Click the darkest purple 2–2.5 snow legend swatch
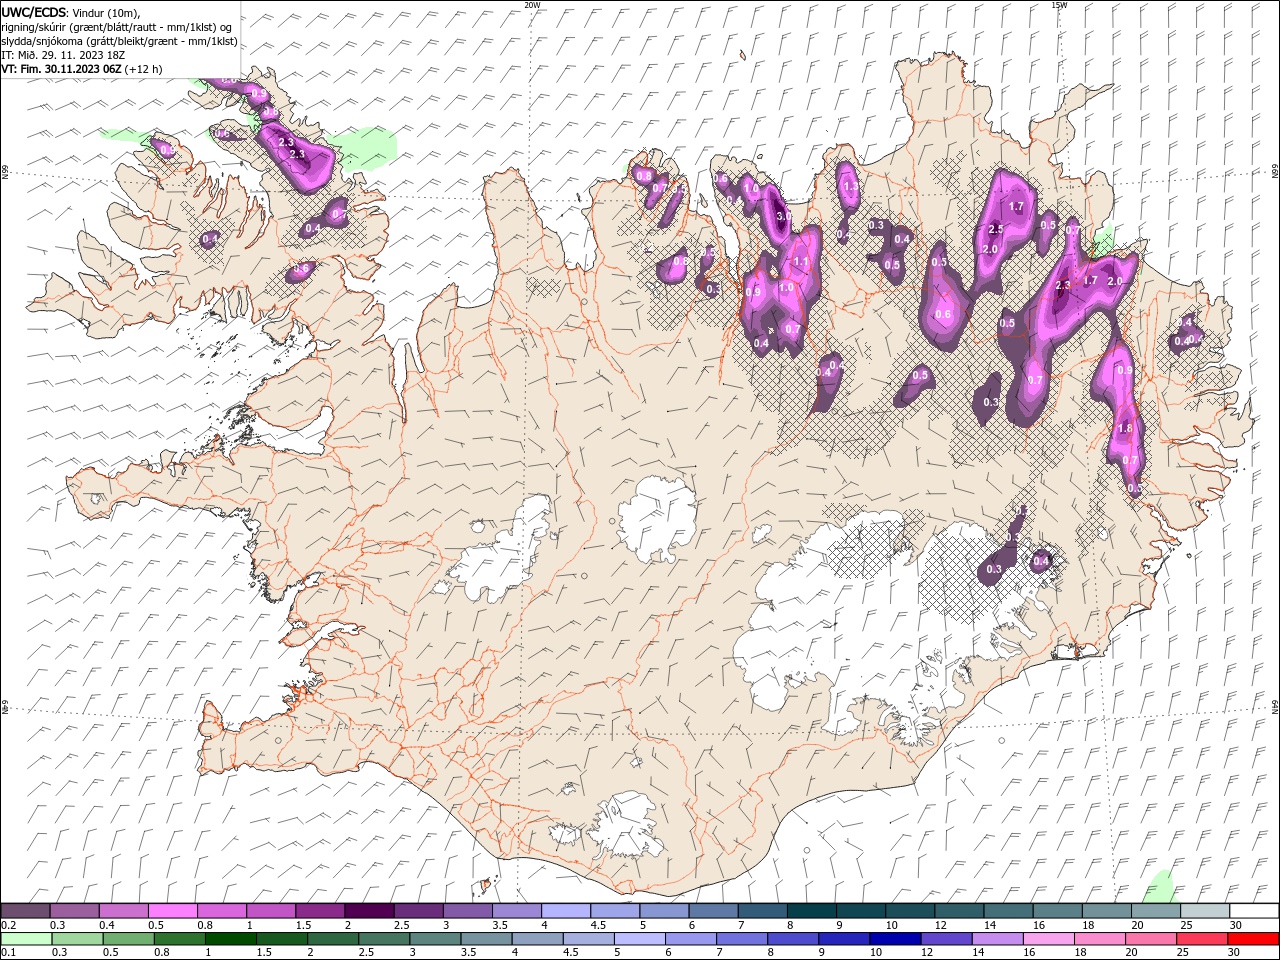The width and height of the screenshot is (1280, 960). pos(368,911)
